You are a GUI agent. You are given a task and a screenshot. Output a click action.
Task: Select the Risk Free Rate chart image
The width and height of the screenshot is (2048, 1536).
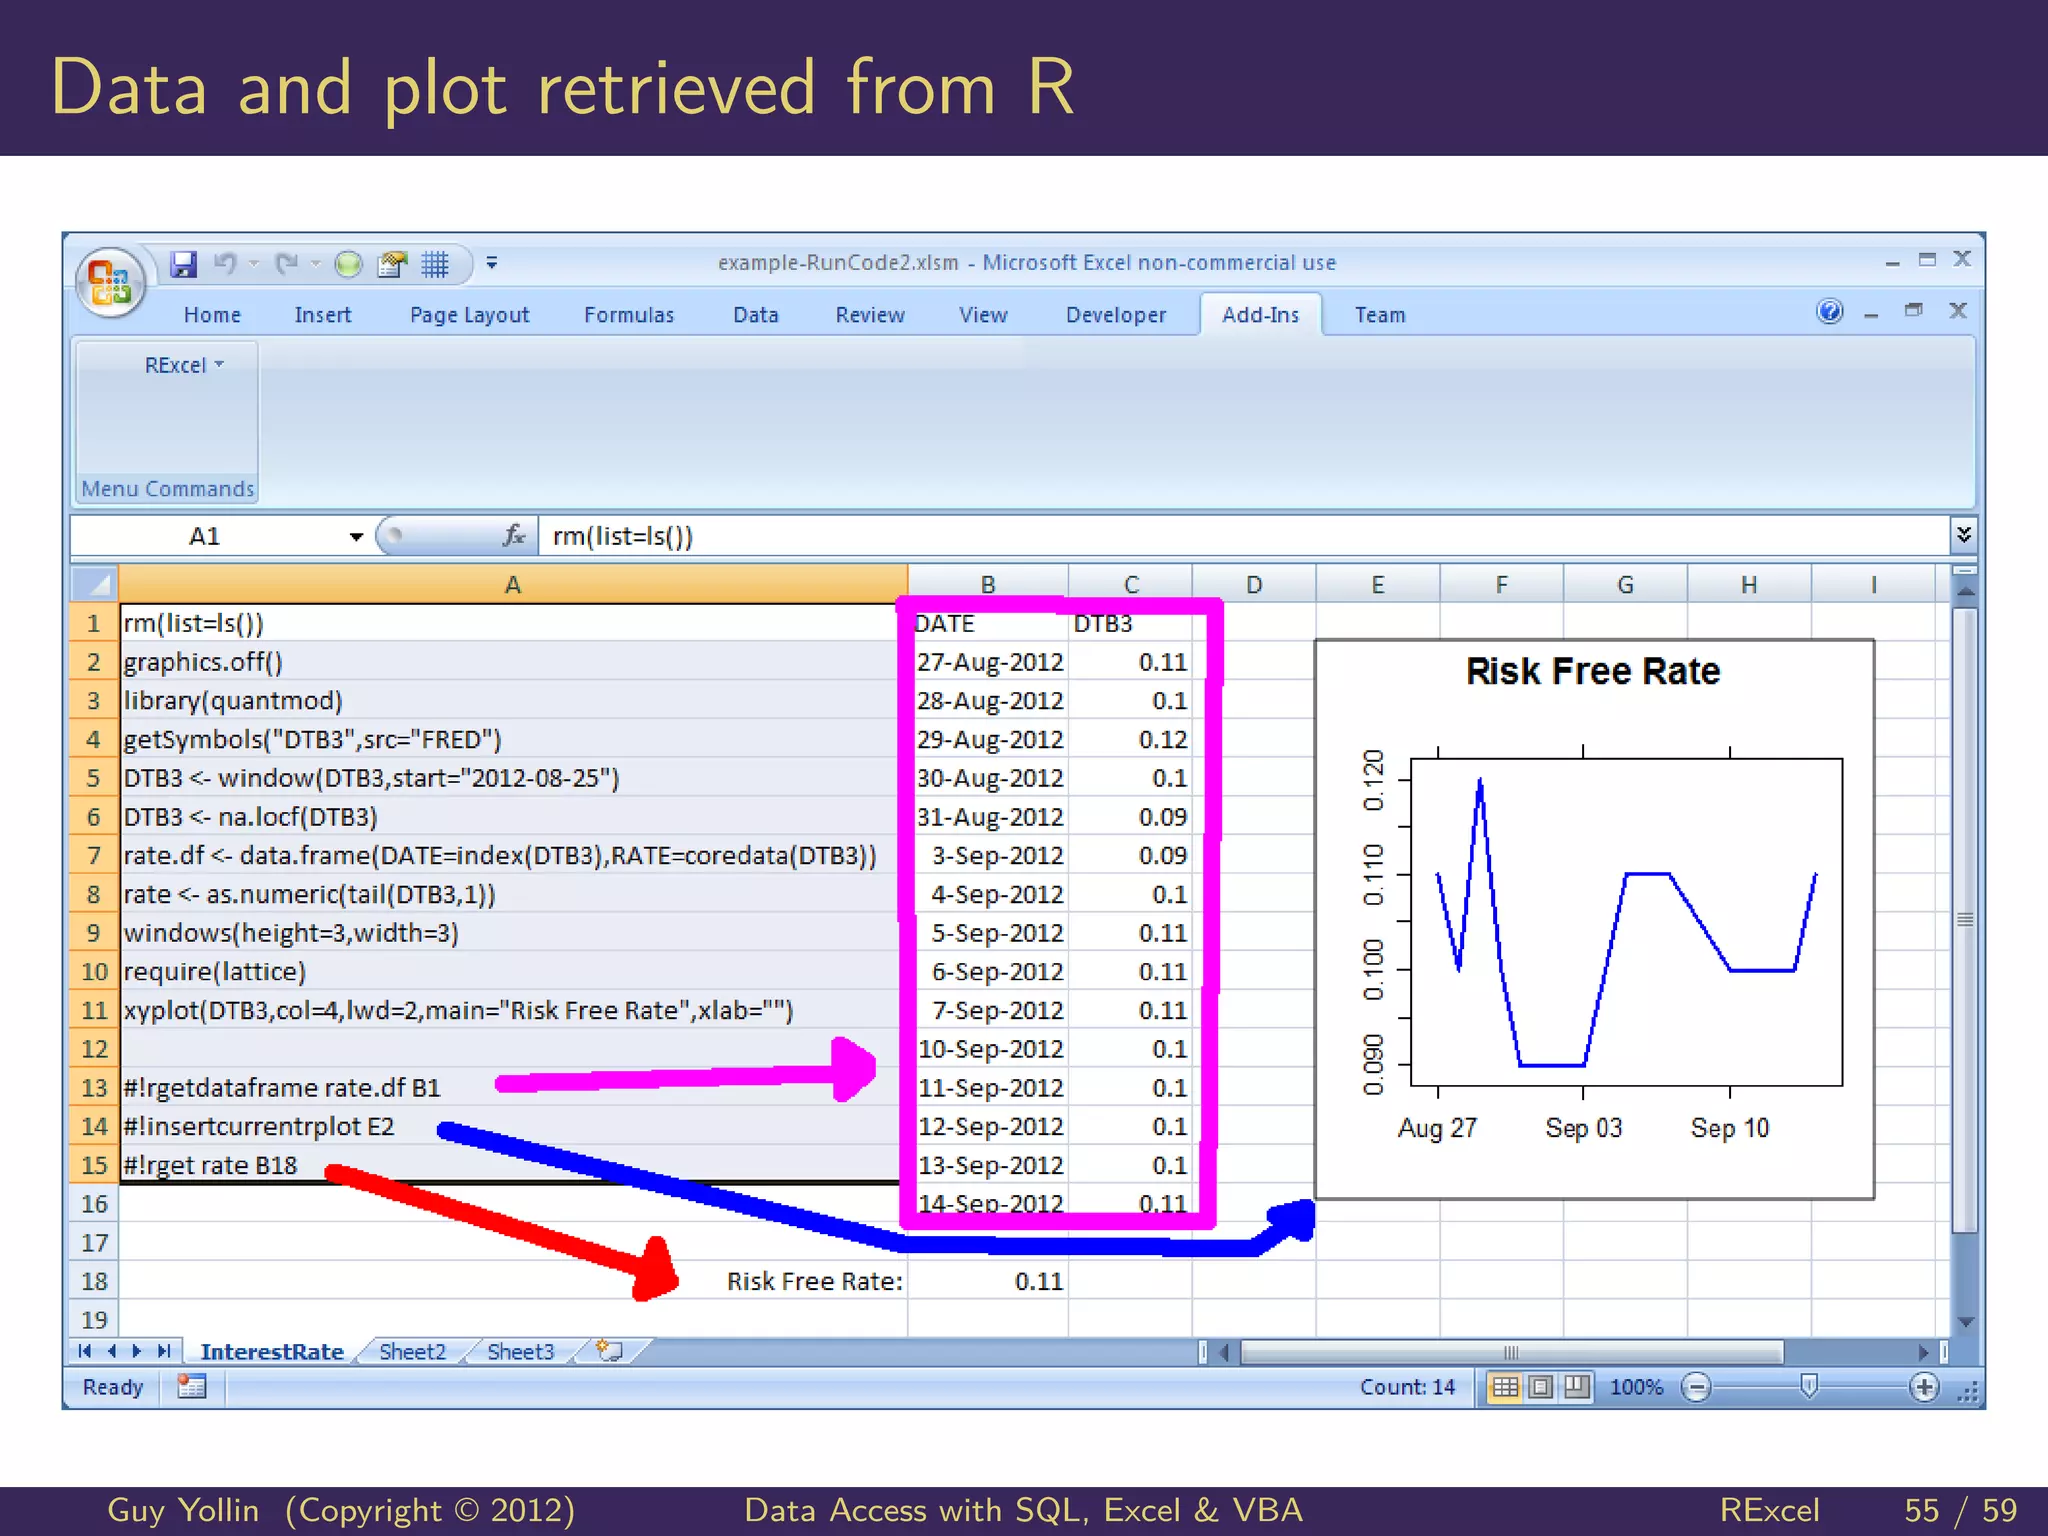(x=1594, y=919)
